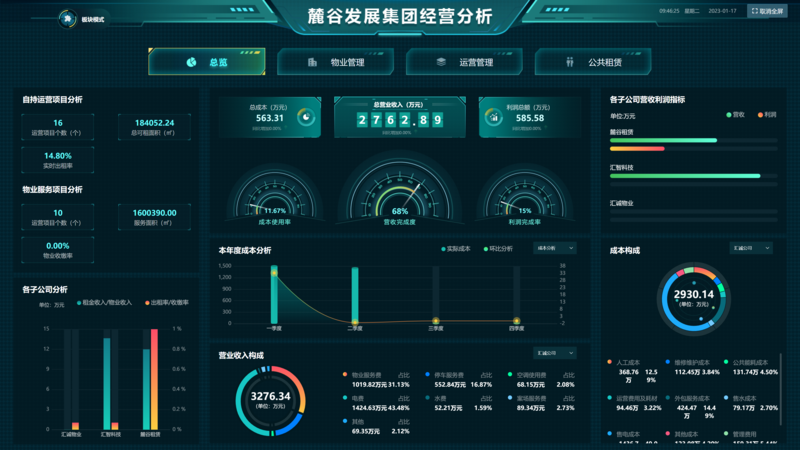This screenshot has height=450, width=800.
Task: Click the scrollbar in 成本构成 list
Action: 781,389
